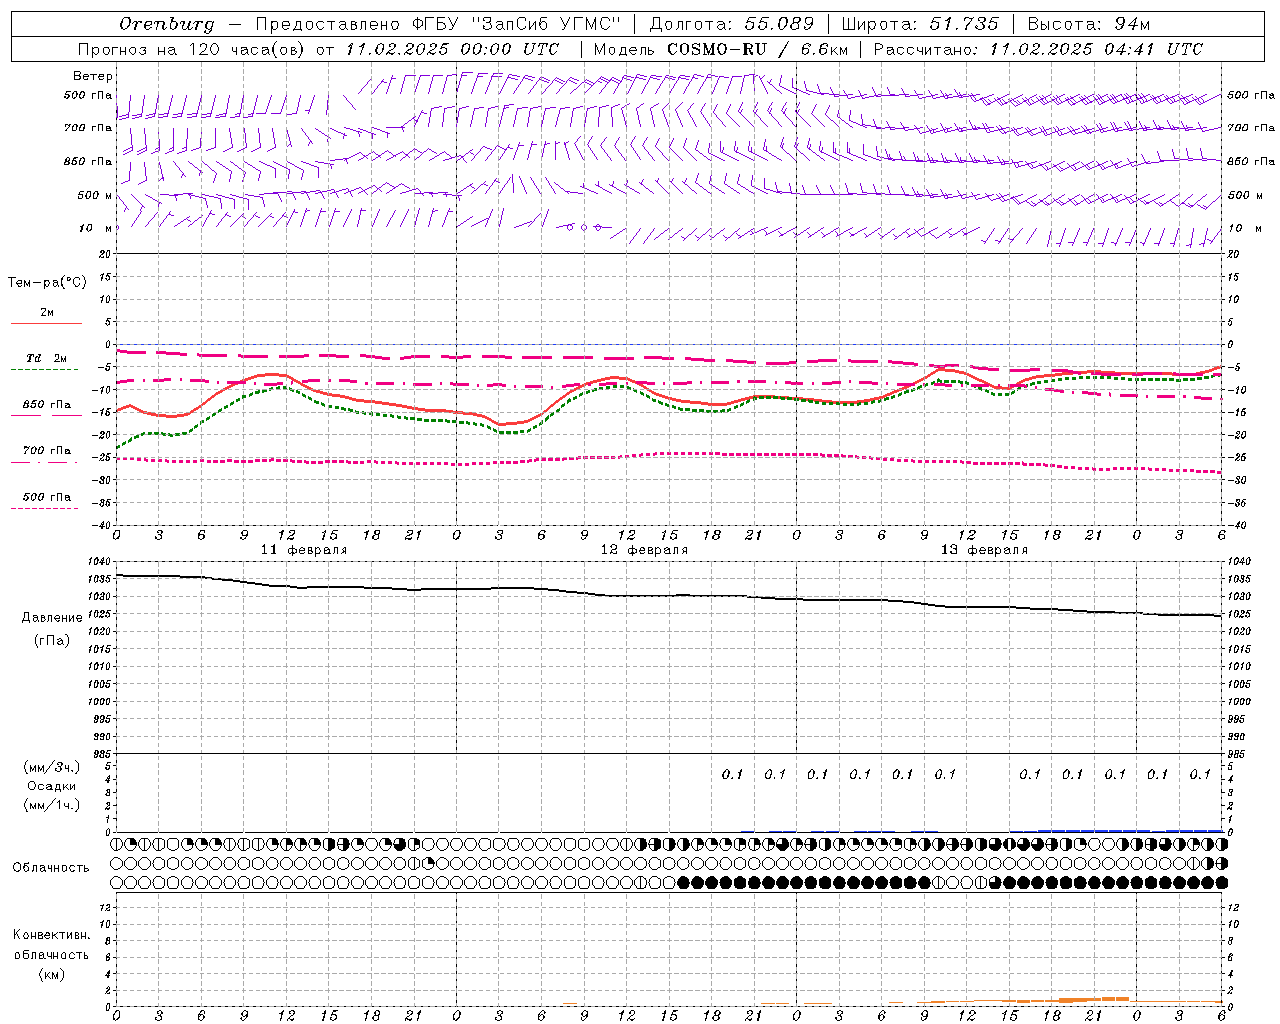Click the 'Облачность' cloud cover label
This screenshot has height=1024, width=1280.
[51, 868]
